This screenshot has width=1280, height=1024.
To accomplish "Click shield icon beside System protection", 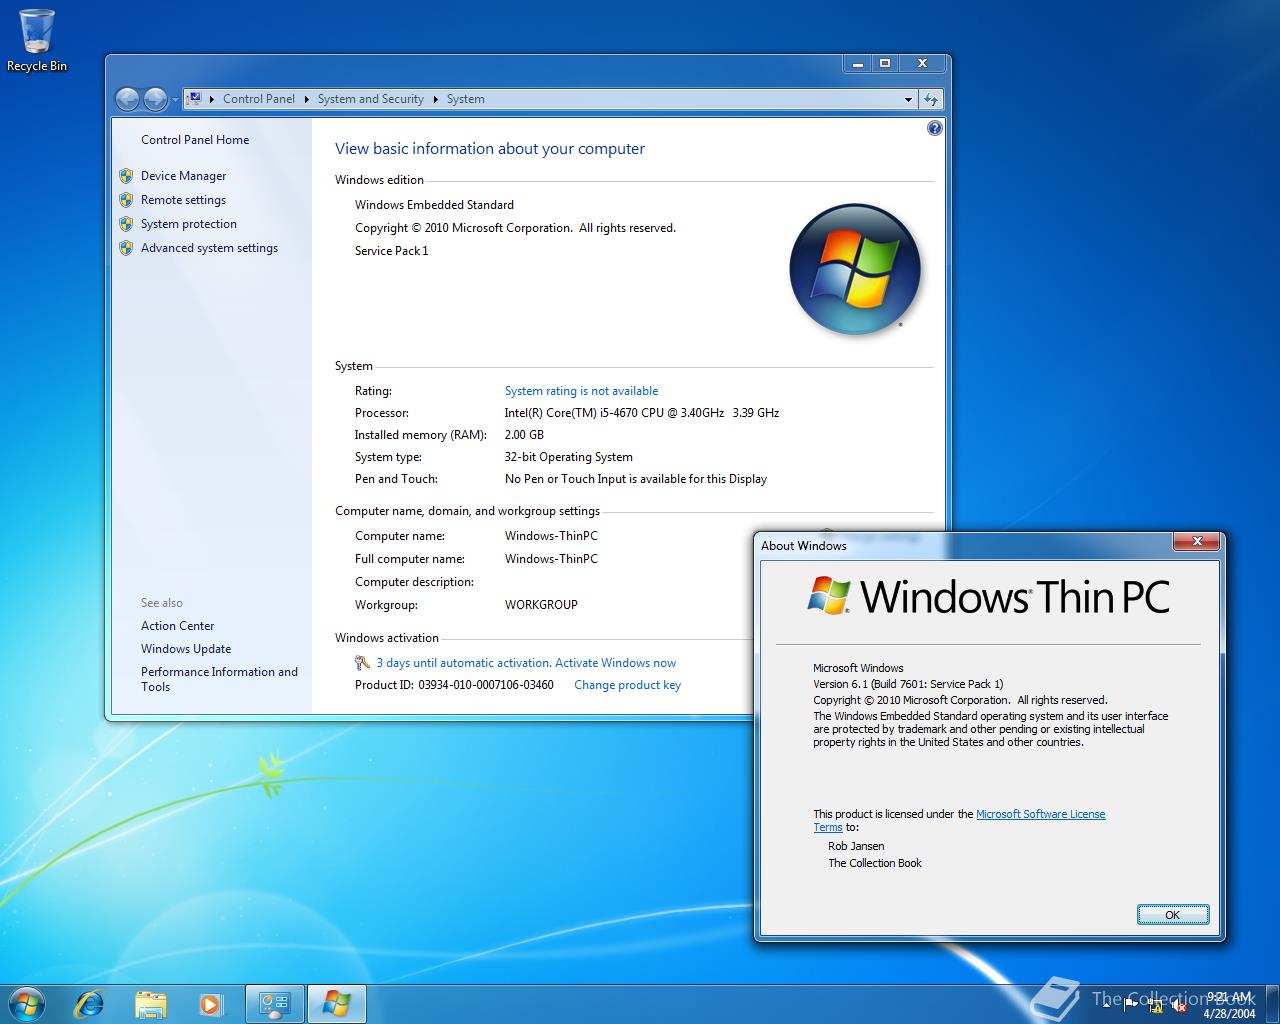I will [x=126, y=224].
